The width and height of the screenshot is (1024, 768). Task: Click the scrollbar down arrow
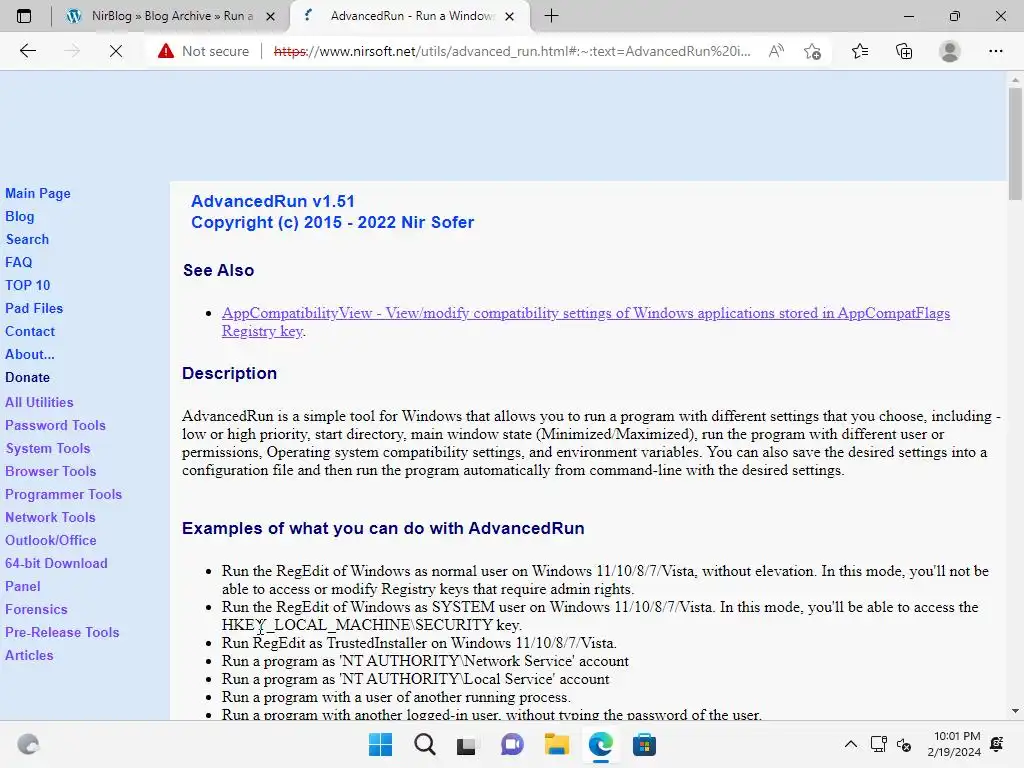point(1015,711)
